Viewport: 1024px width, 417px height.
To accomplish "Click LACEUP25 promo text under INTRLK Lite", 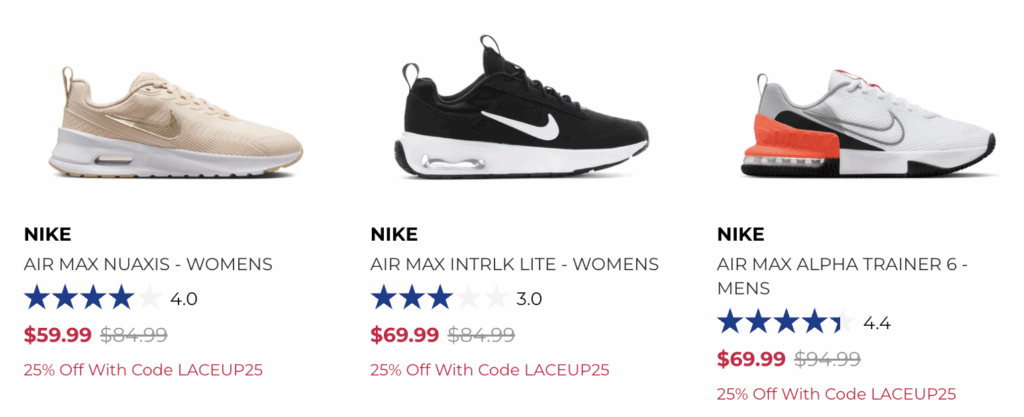I will pos(490,369).
